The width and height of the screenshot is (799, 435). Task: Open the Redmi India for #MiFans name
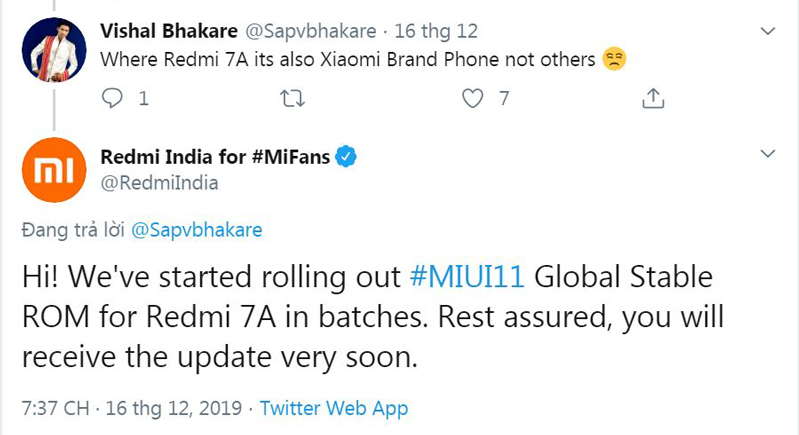point(217,156)
